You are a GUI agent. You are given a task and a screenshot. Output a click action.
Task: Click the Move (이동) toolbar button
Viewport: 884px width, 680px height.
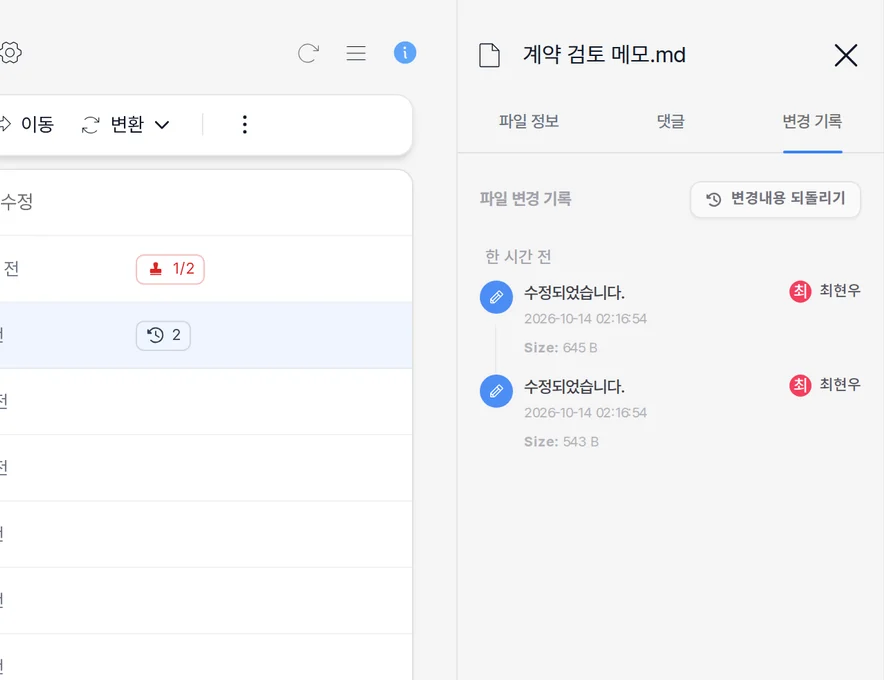pyautogui.click(x=27, y=124)
